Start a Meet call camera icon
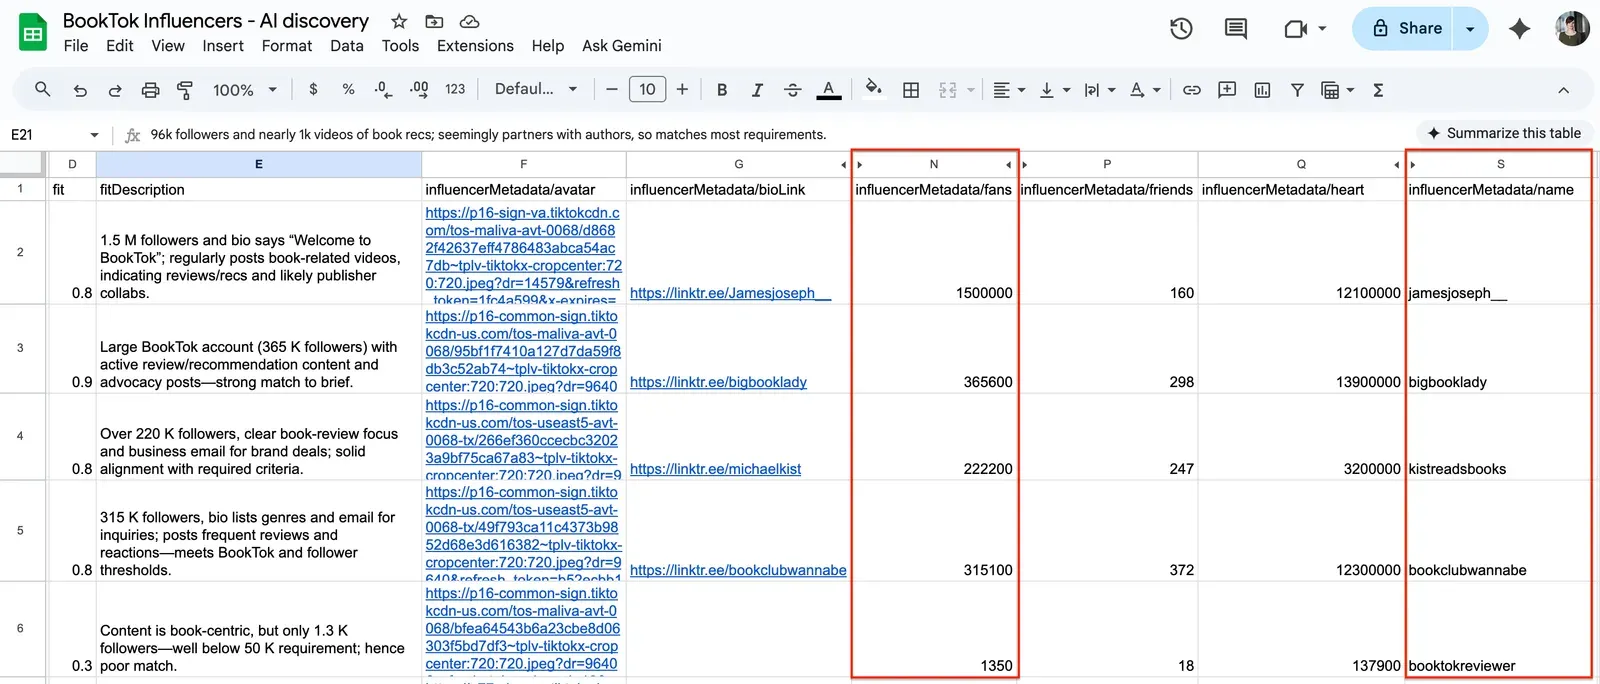Screen dimensions: 1600x684 click(1296, 29)
